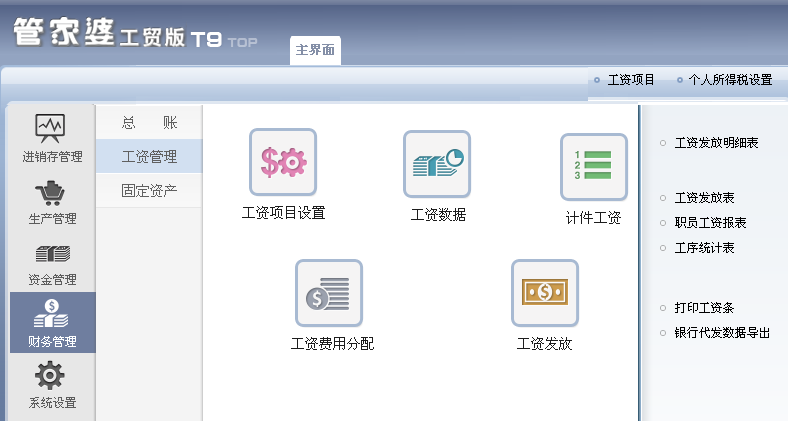Viewport: 788px width, 421px height.
Task: Open 职员工资报表 report
Action: [x=710, y=223]
